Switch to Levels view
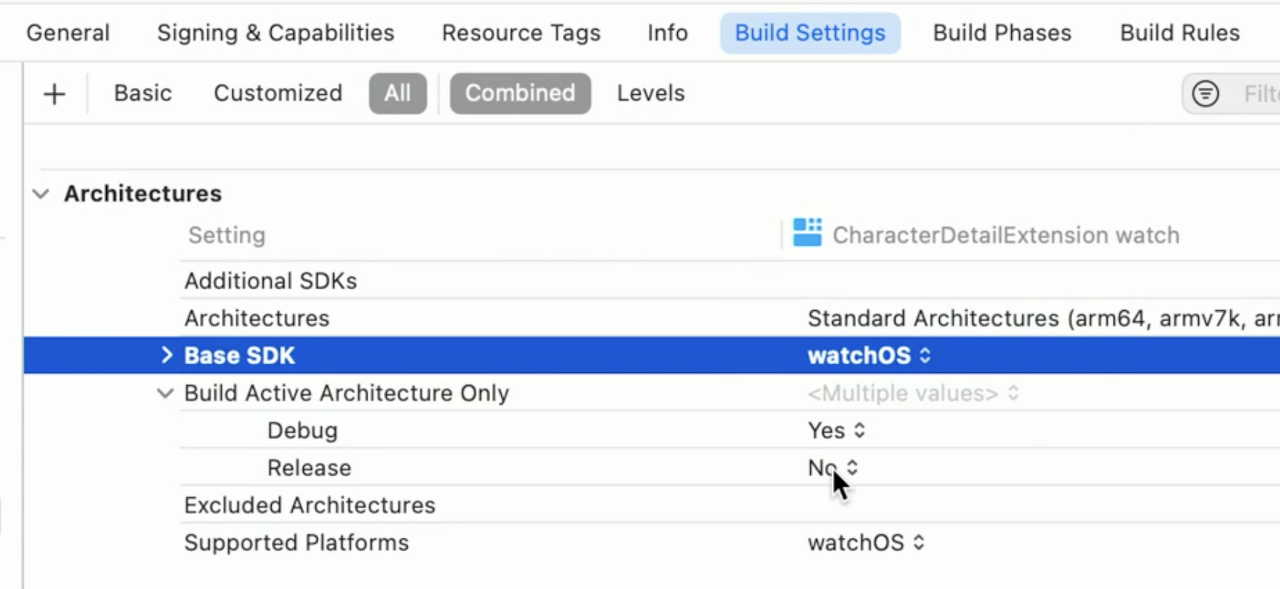 click(650, 93)
